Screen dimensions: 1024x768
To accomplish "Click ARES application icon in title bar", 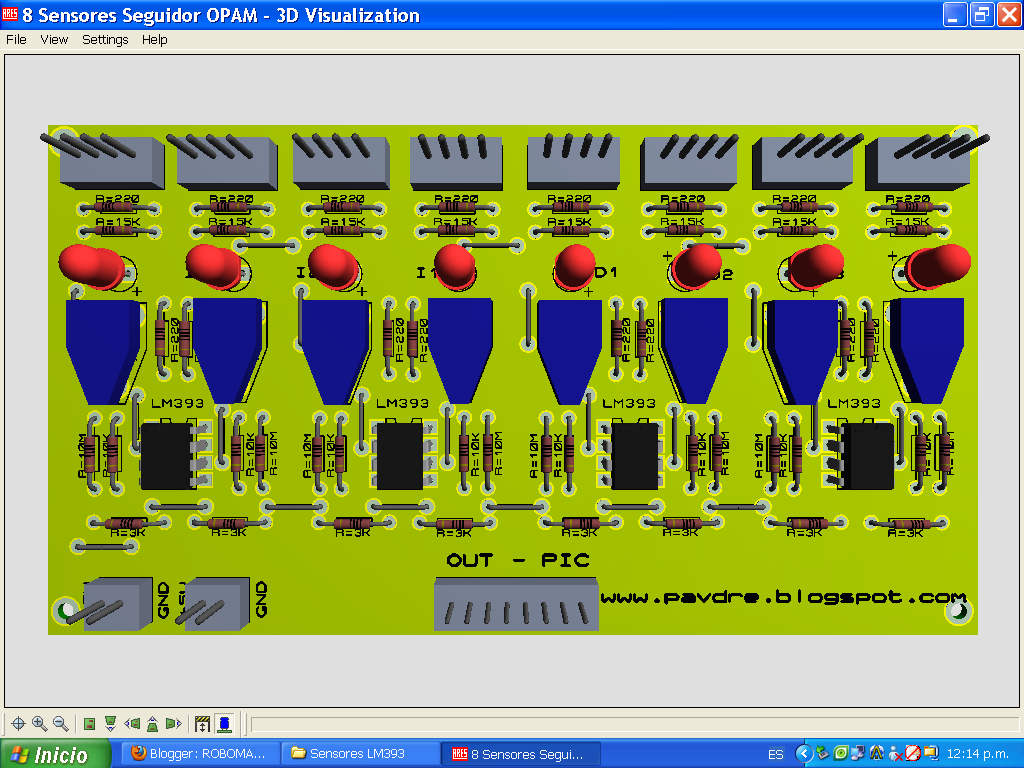I will click(x=10, y=14).
